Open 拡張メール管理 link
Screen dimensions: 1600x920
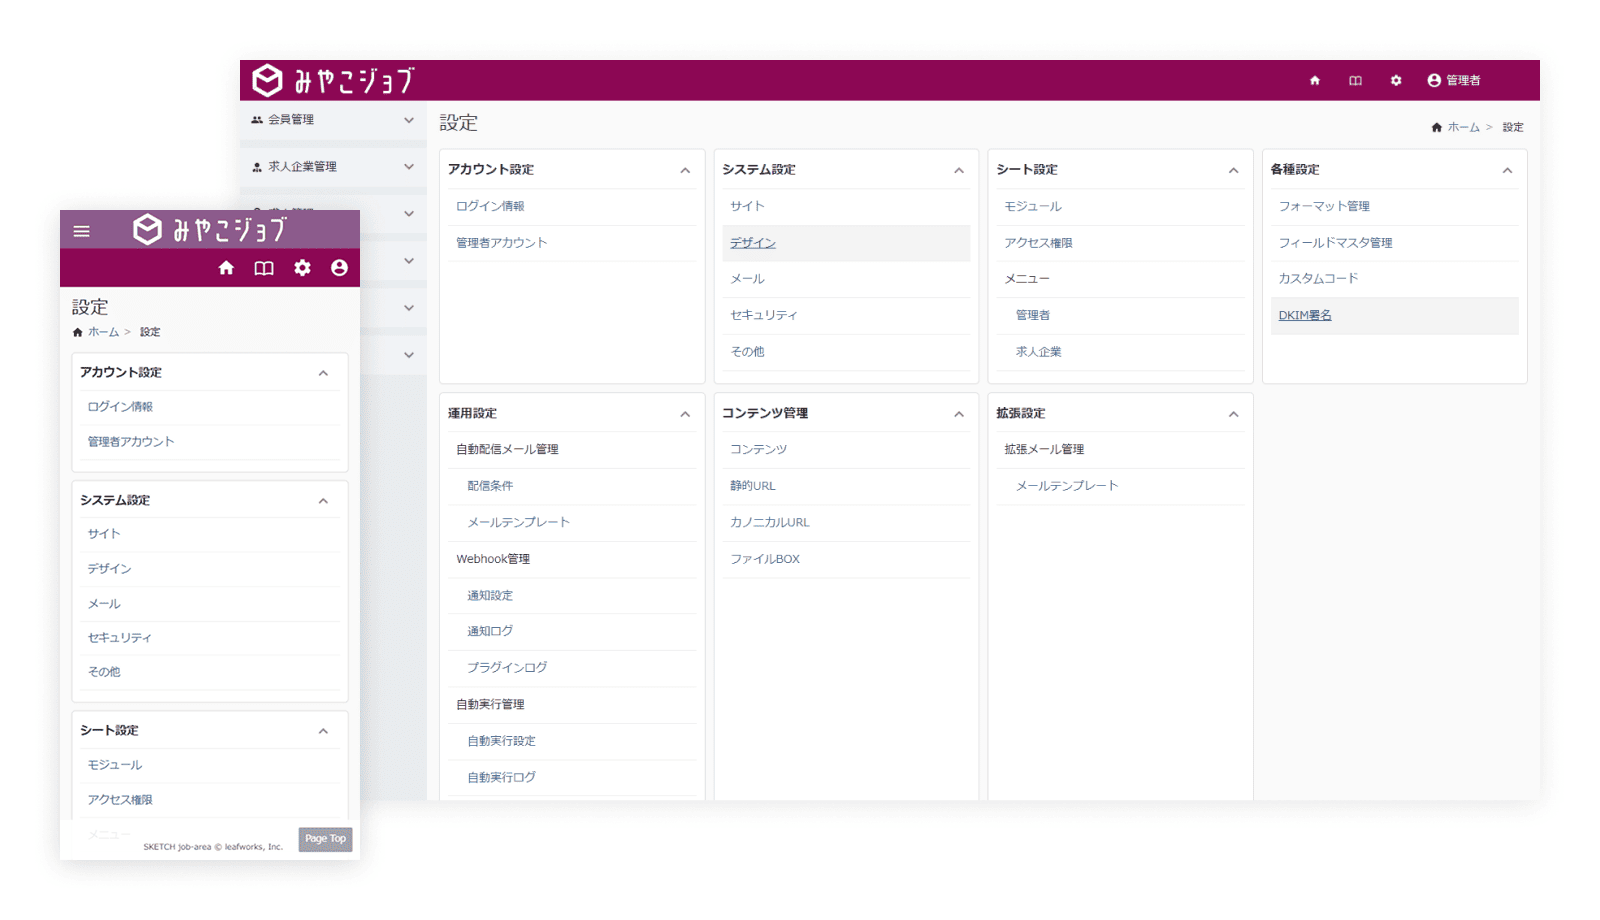pyautogui.click(x=1044, y=449)
